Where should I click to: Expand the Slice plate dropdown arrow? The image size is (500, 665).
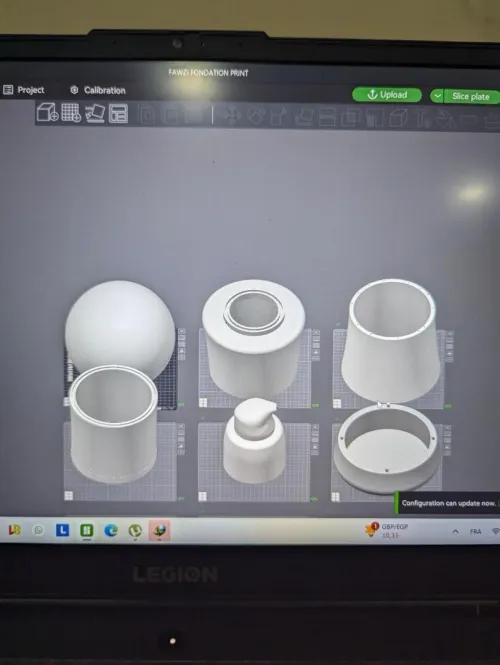(x=437, y=96)
